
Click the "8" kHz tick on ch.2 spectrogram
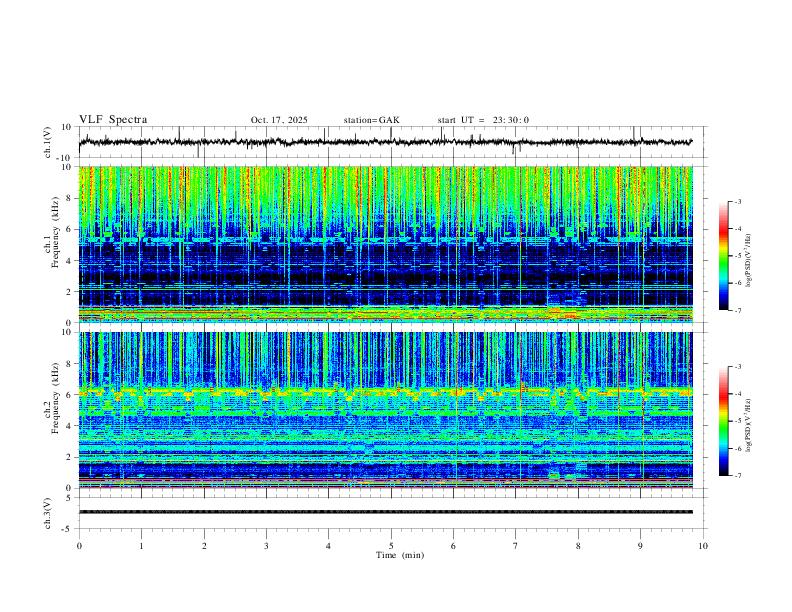70,364
